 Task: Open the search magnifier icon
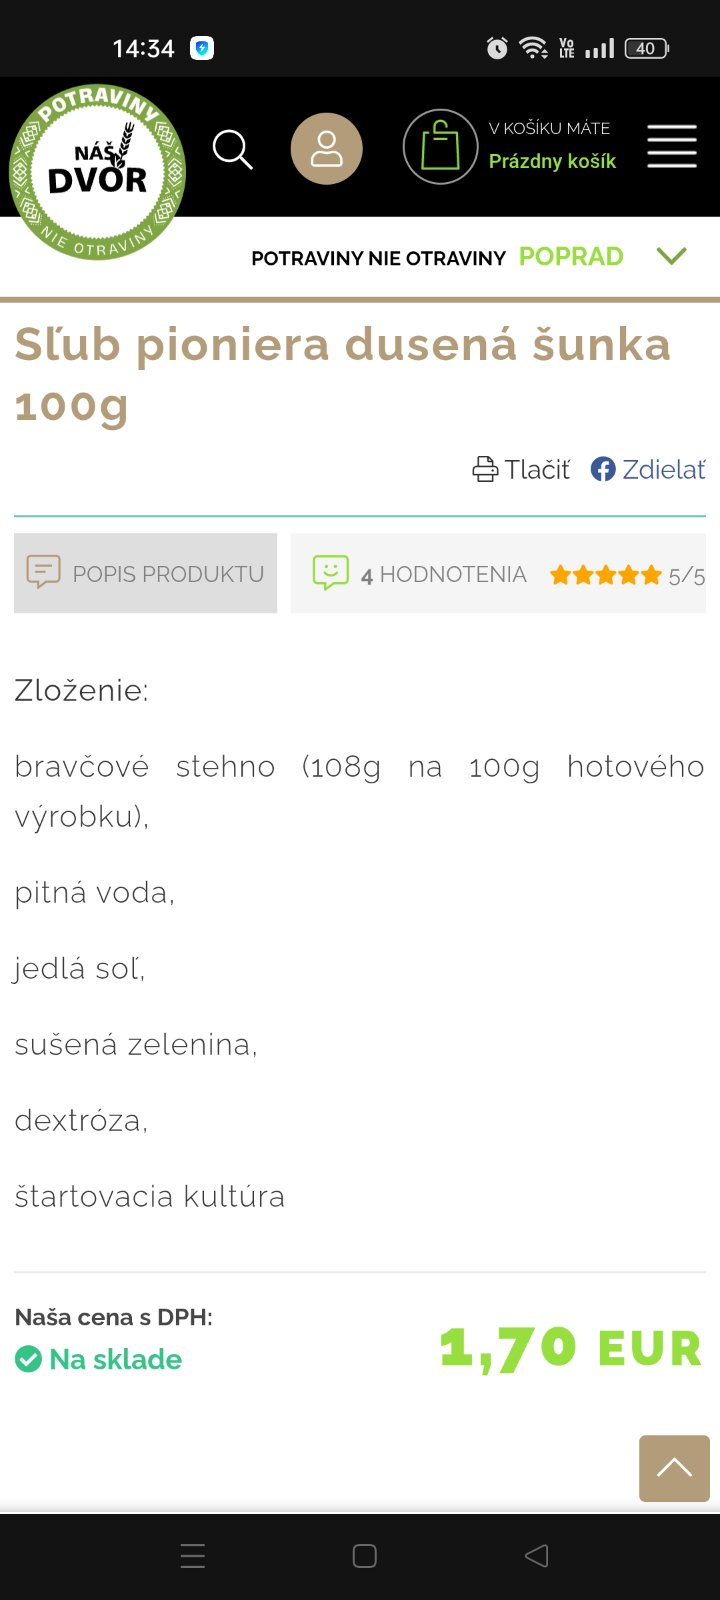[x=232, y=149]
